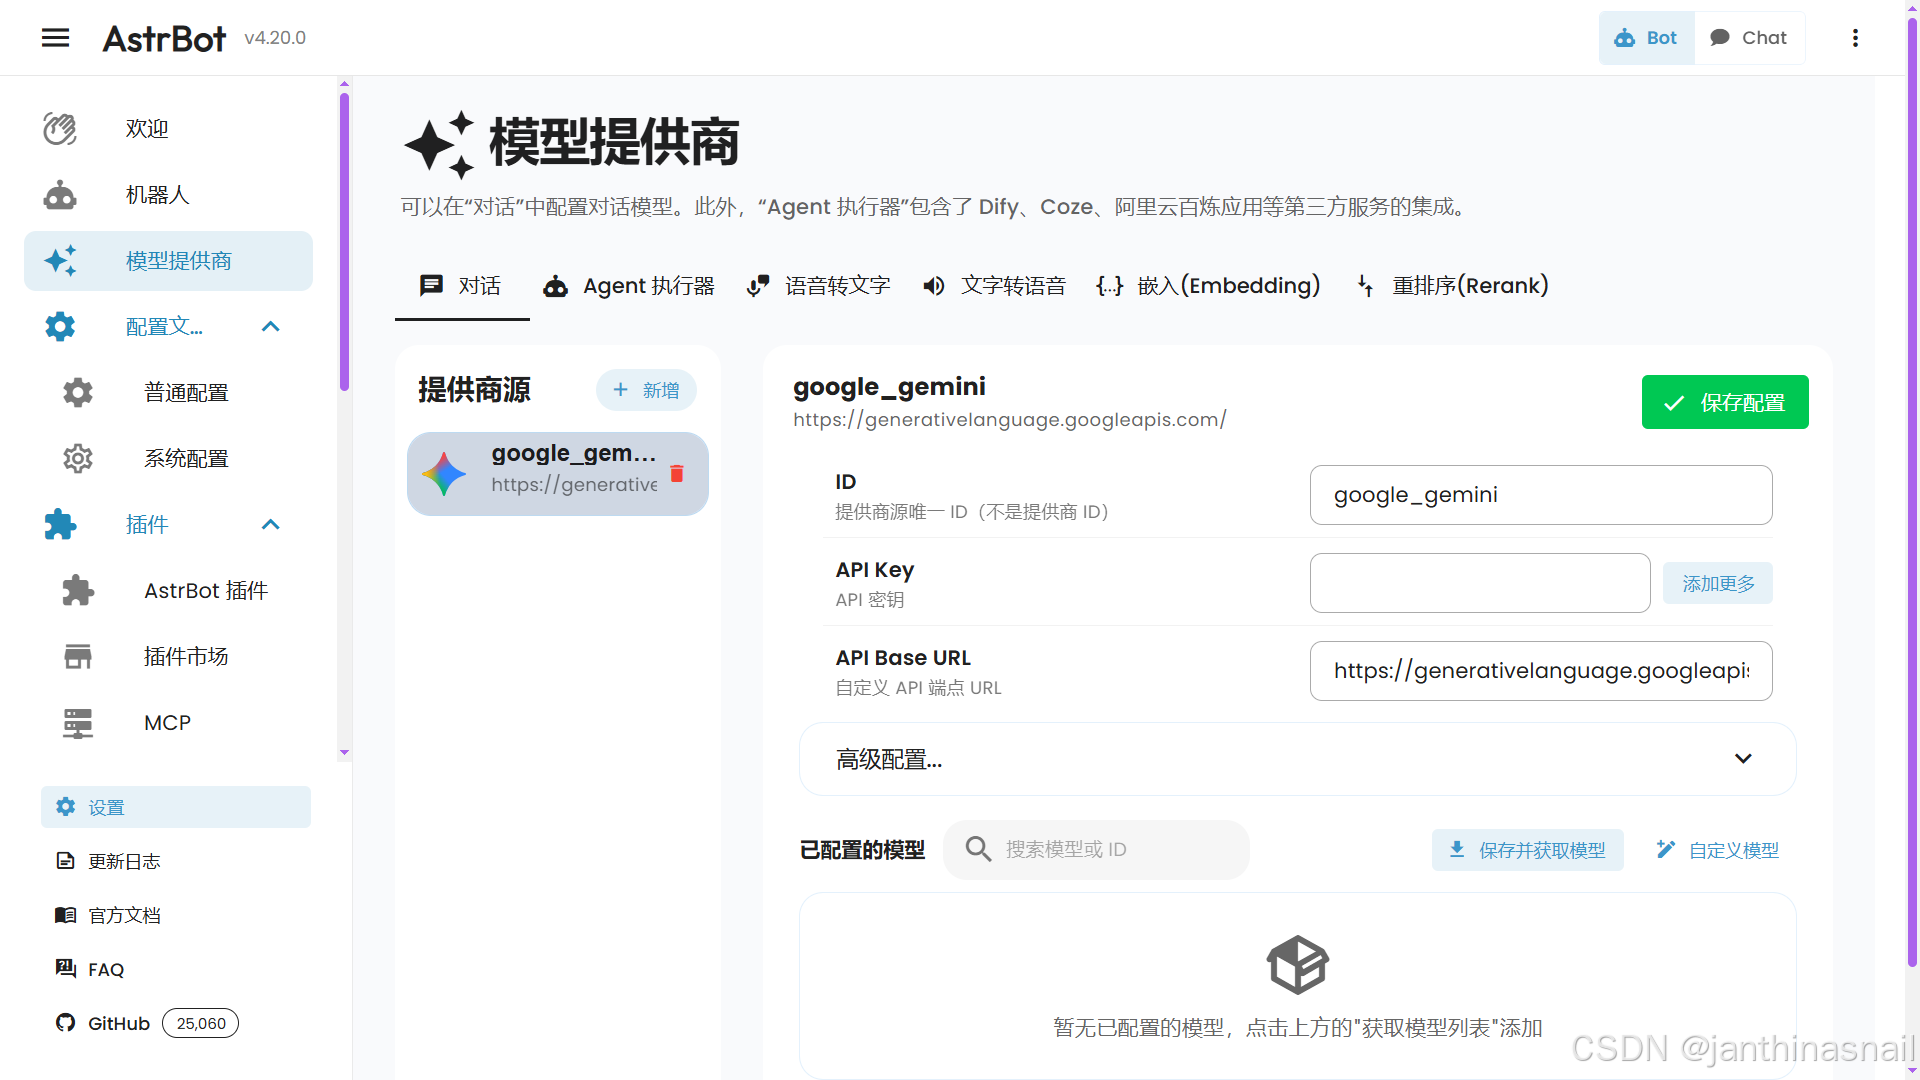Click the FAQ question icon
This screenshot has width=1920, height=1080.
click(x=65, y=969)
